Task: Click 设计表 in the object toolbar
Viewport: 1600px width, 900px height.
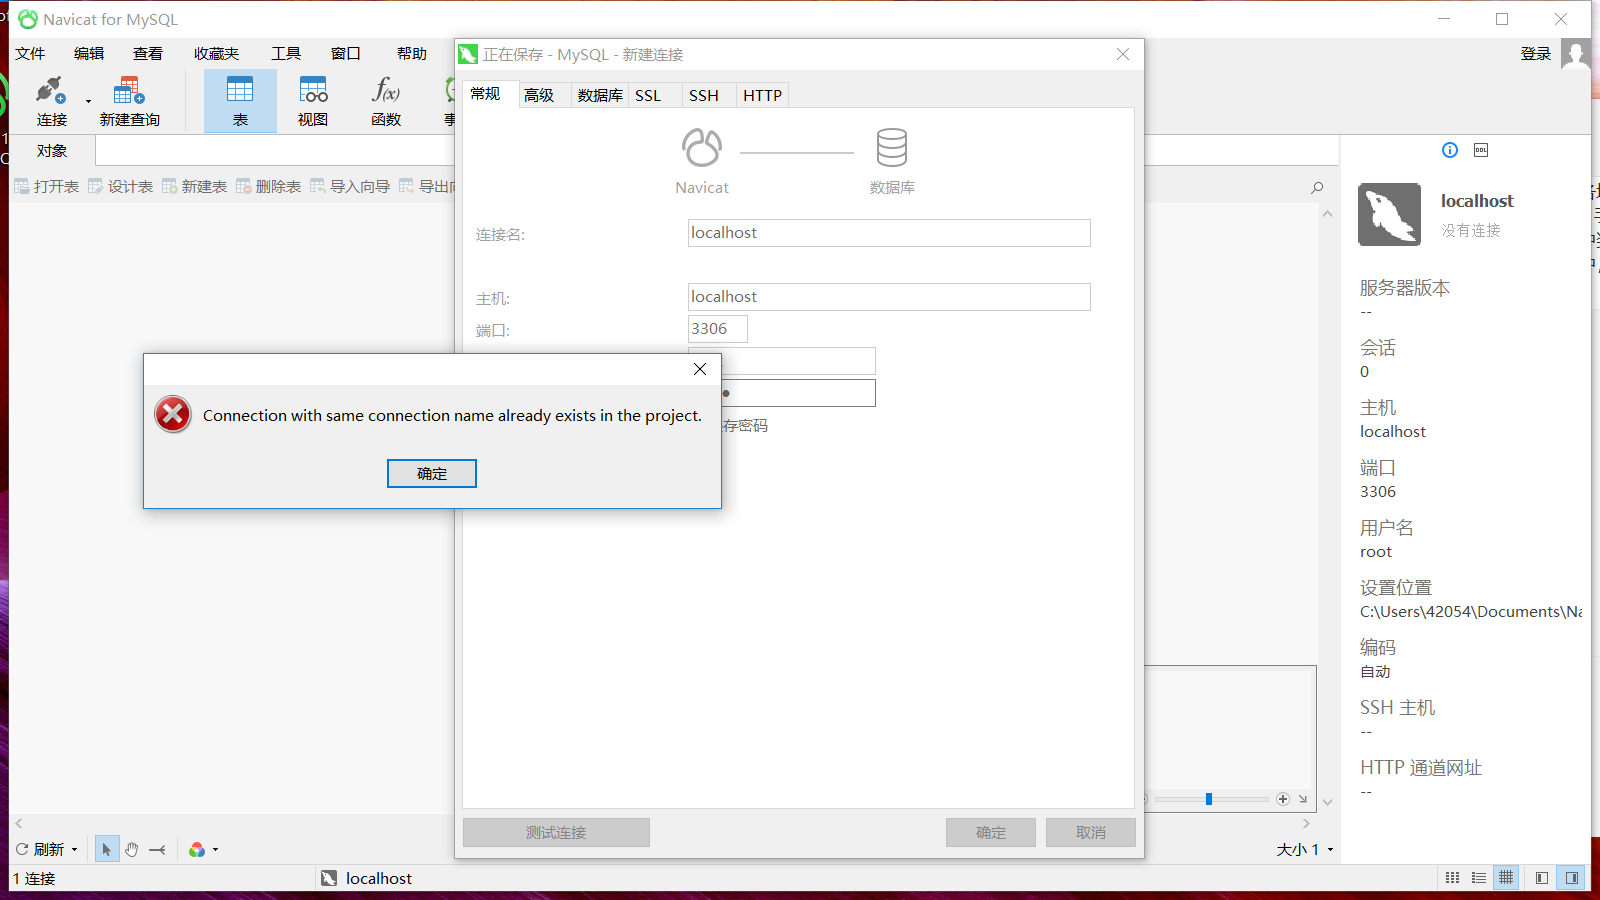Action: (x=121, y=187)
